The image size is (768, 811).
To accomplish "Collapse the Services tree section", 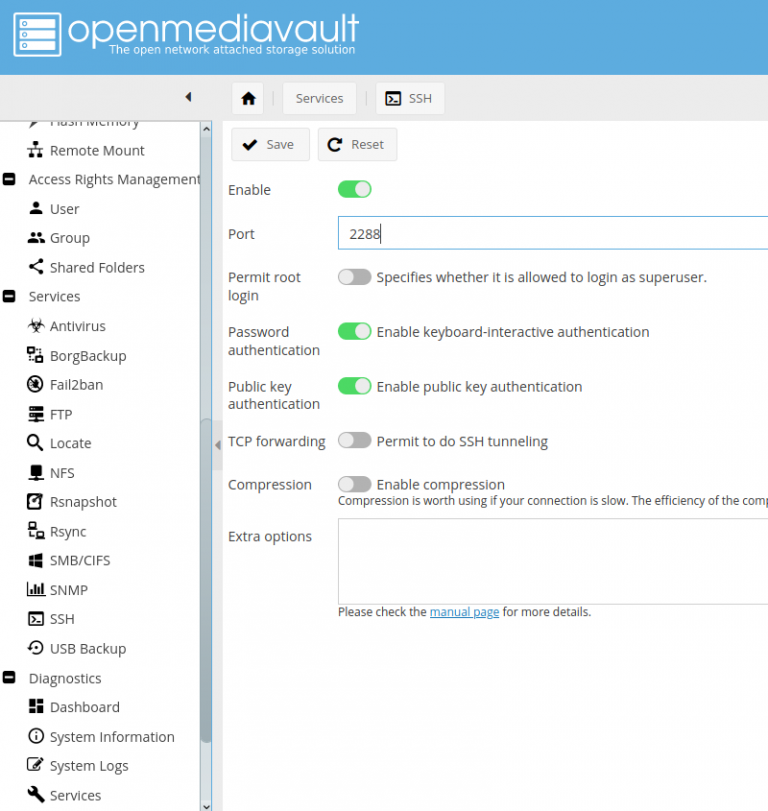I will 9,297.
